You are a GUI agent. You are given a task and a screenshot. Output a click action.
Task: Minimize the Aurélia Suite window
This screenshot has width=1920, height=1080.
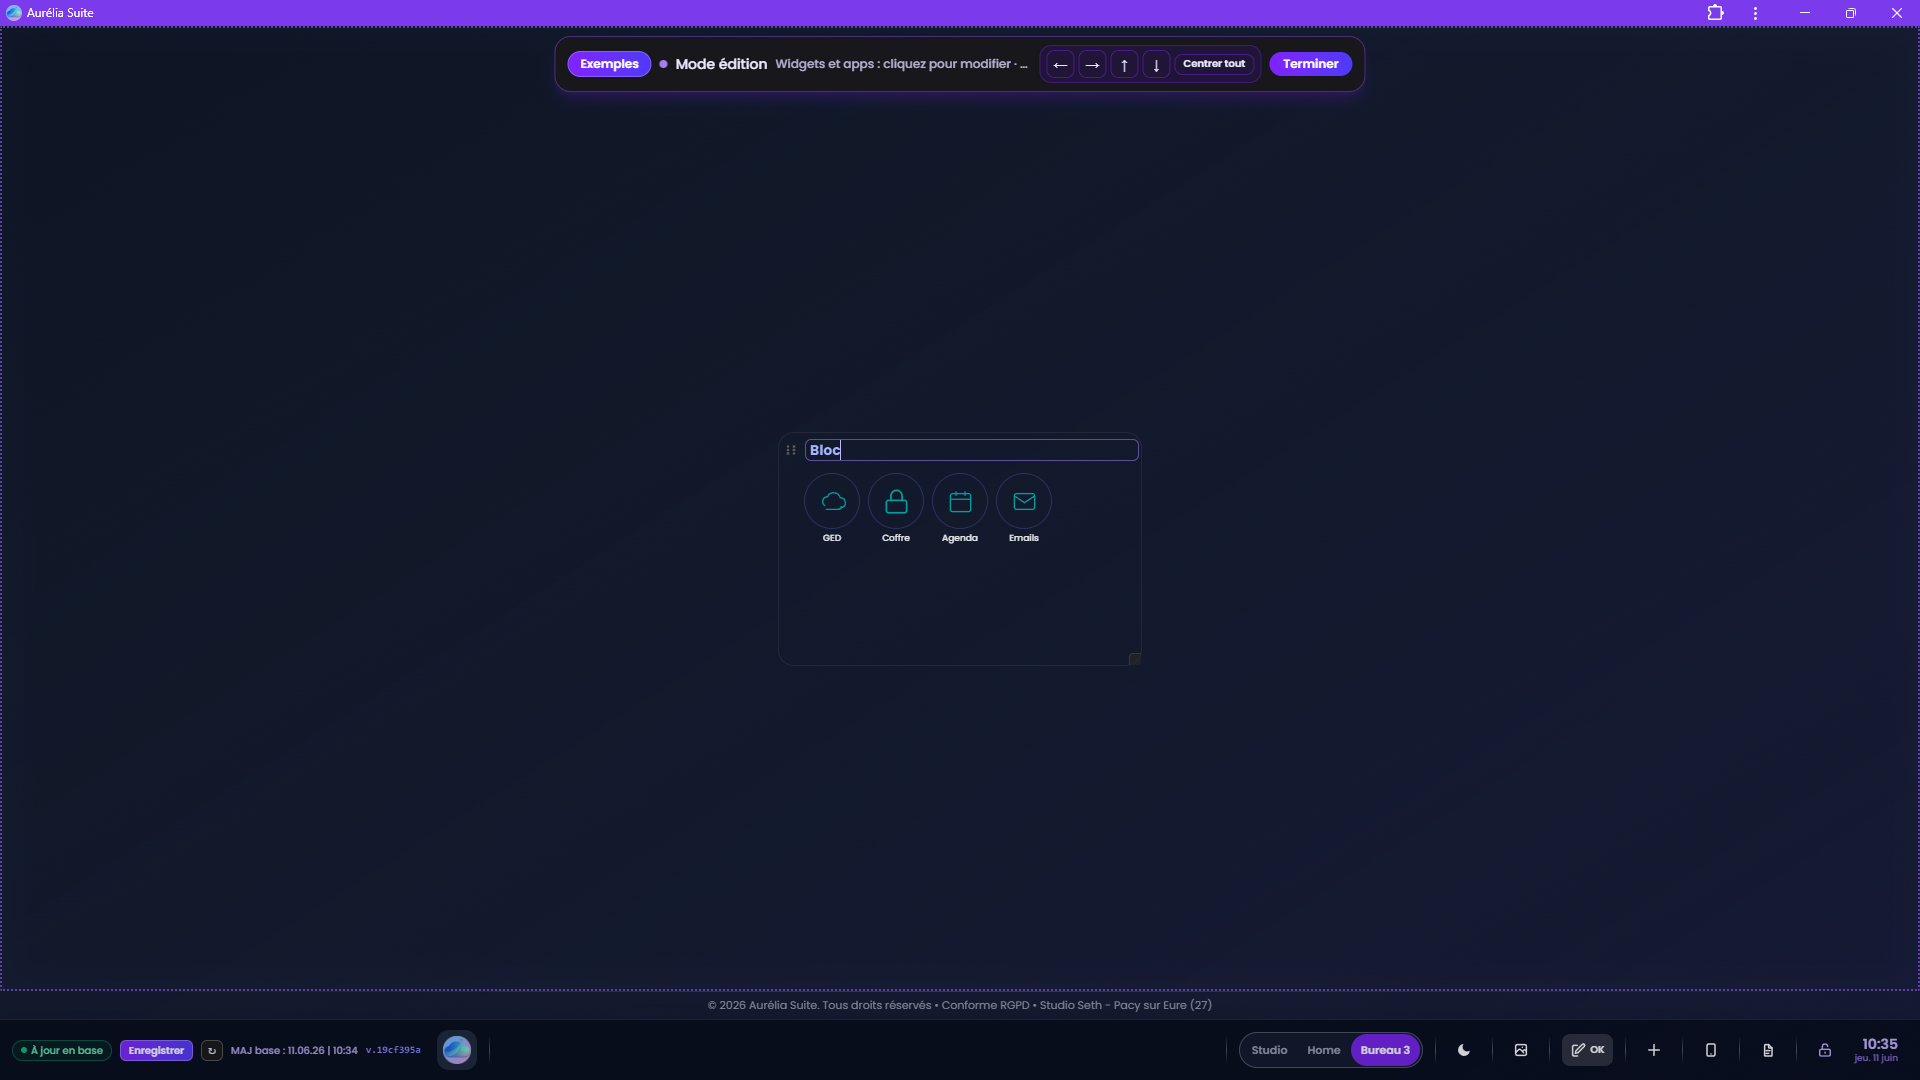coord(1805,13)
